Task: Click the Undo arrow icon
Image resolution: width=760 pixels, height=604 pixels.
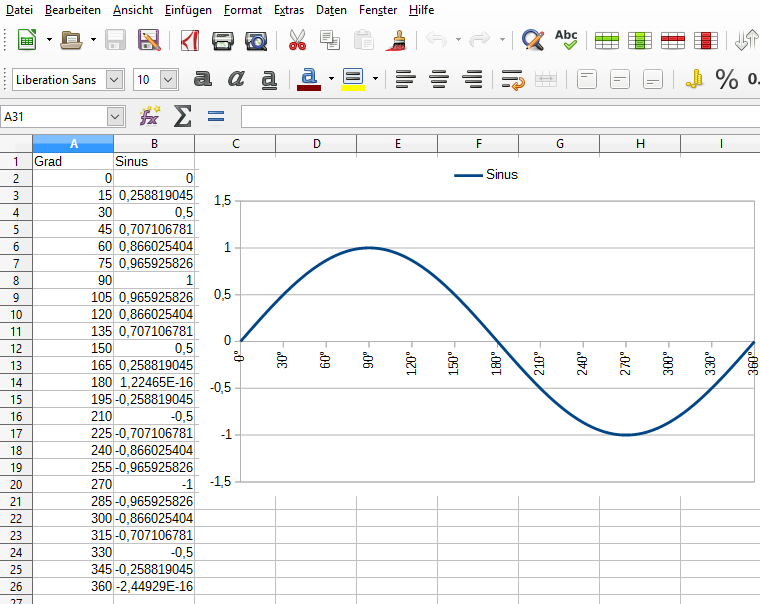Action: [x=436, y=39]
